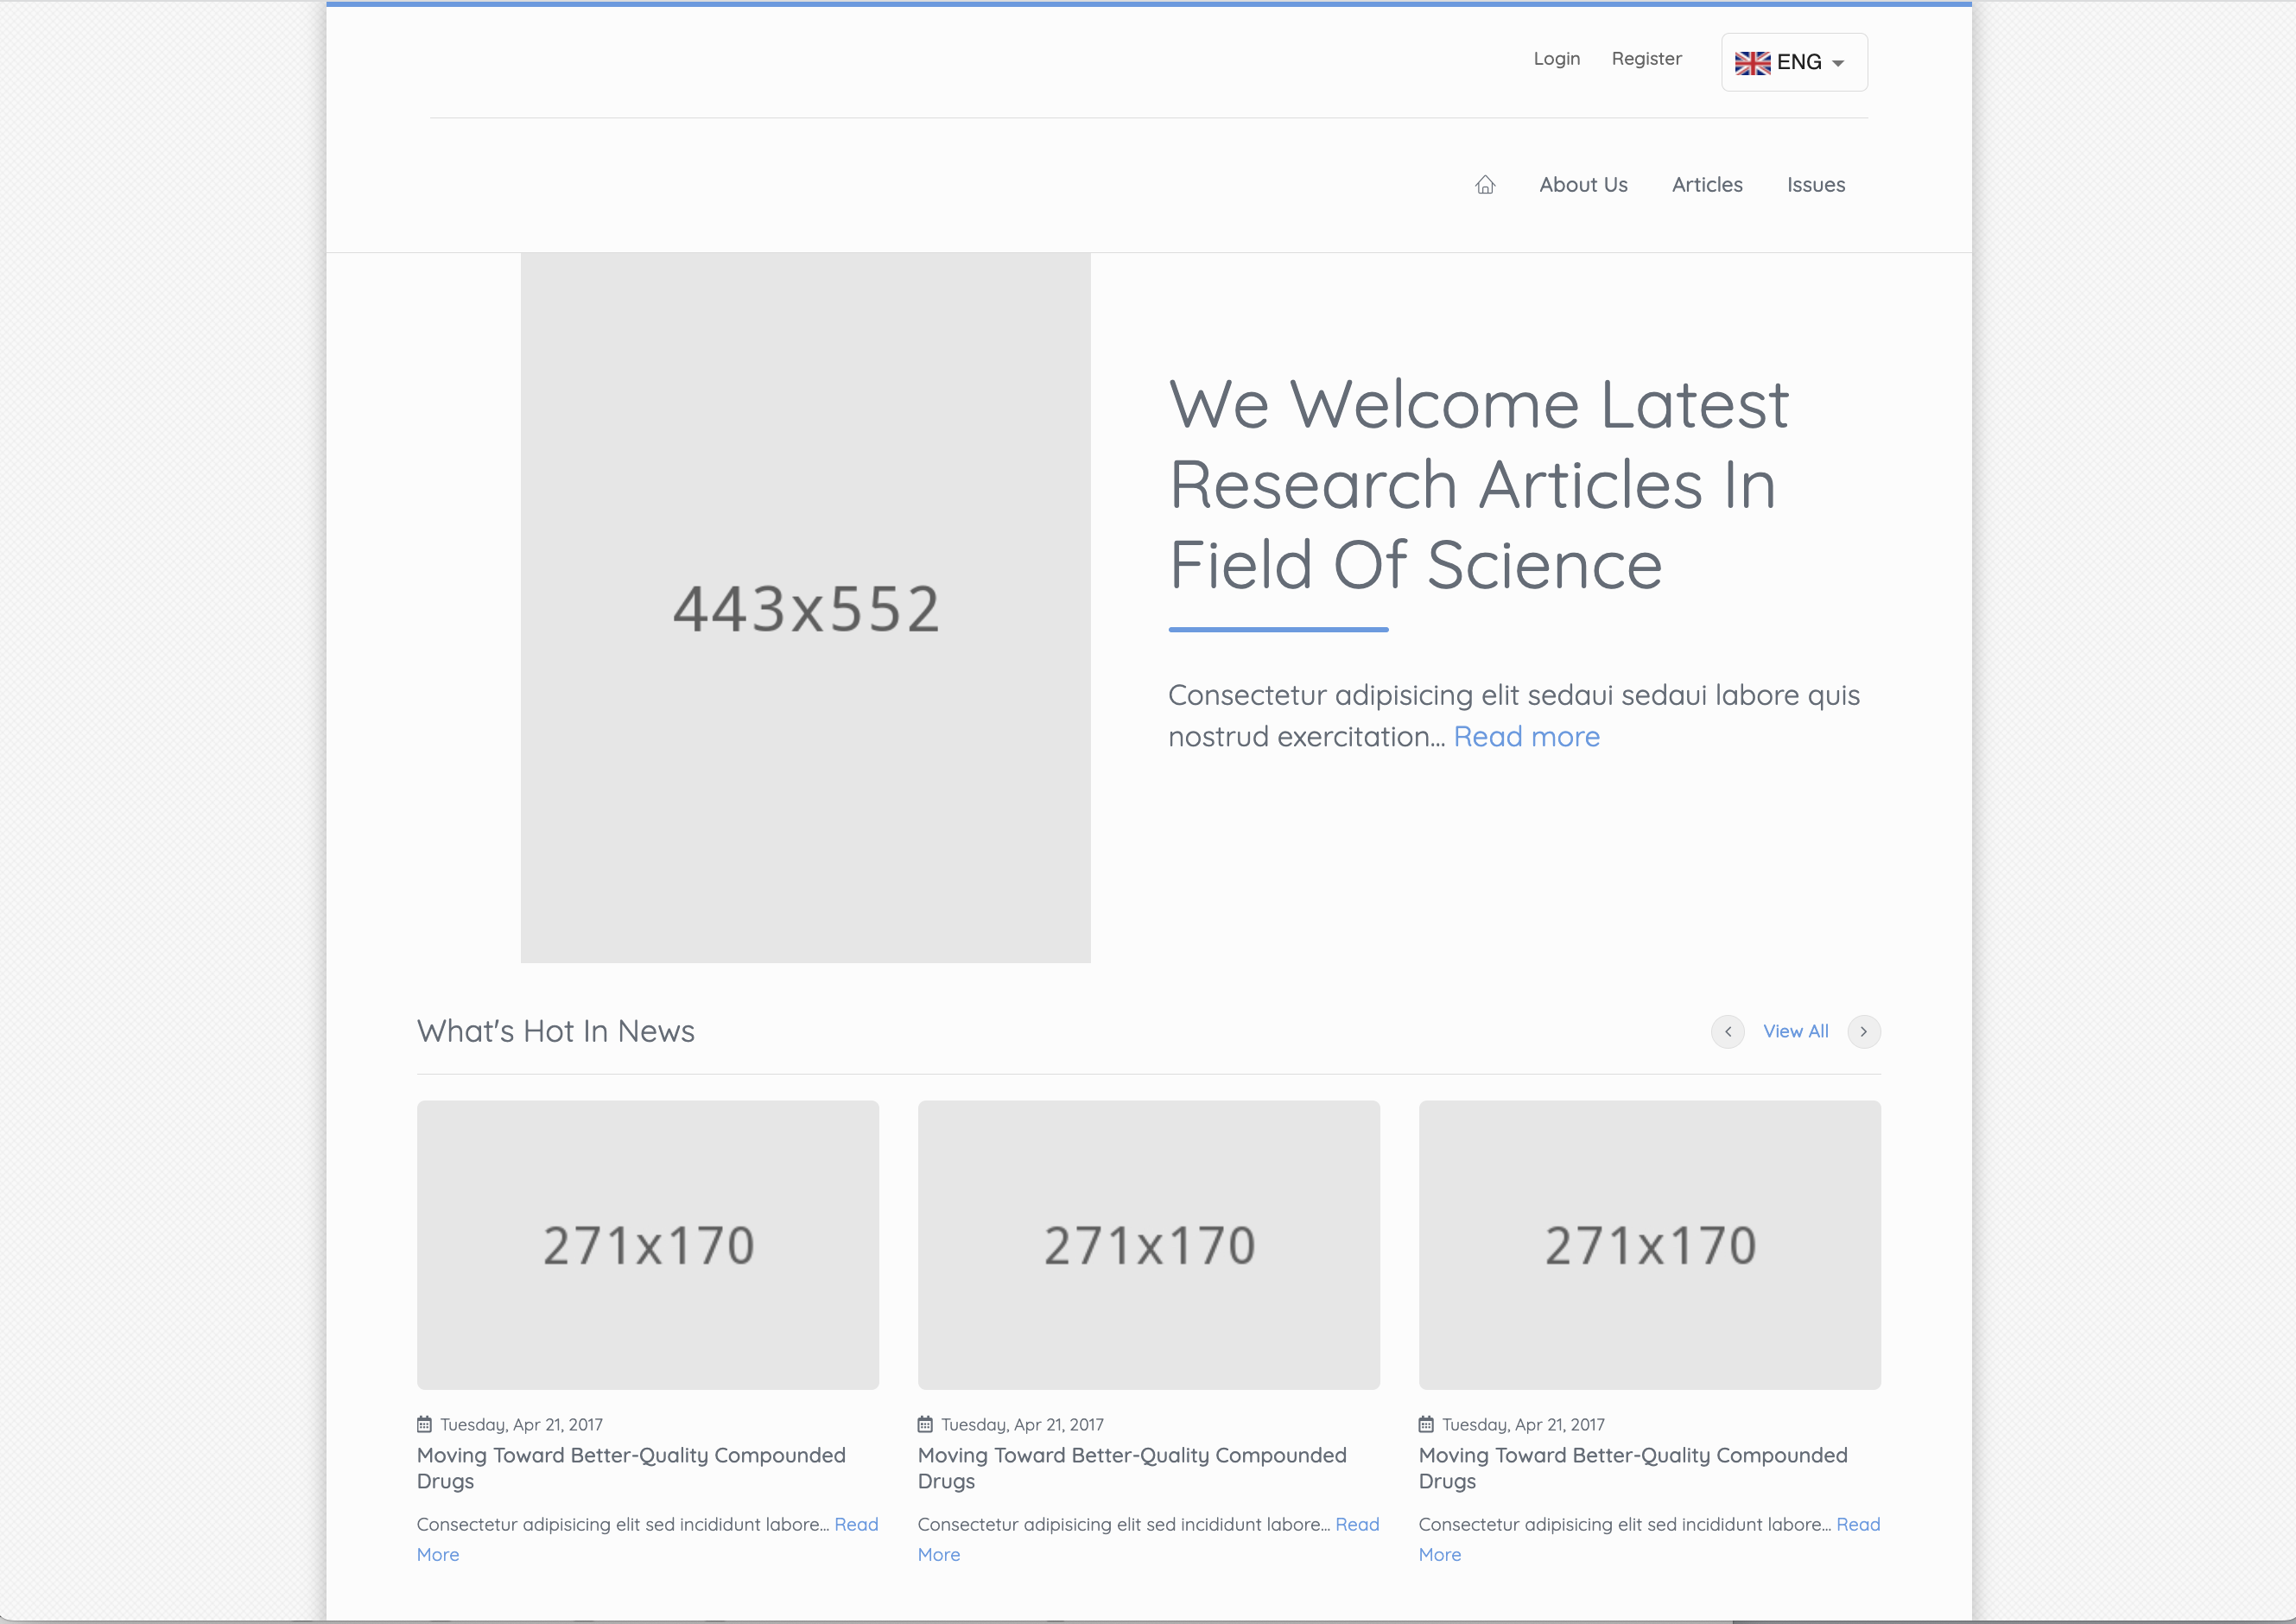Open first news card 271x170 thumbnail
Viewport: 2296px width, 1624px height.
click(x=648, y=1245)
